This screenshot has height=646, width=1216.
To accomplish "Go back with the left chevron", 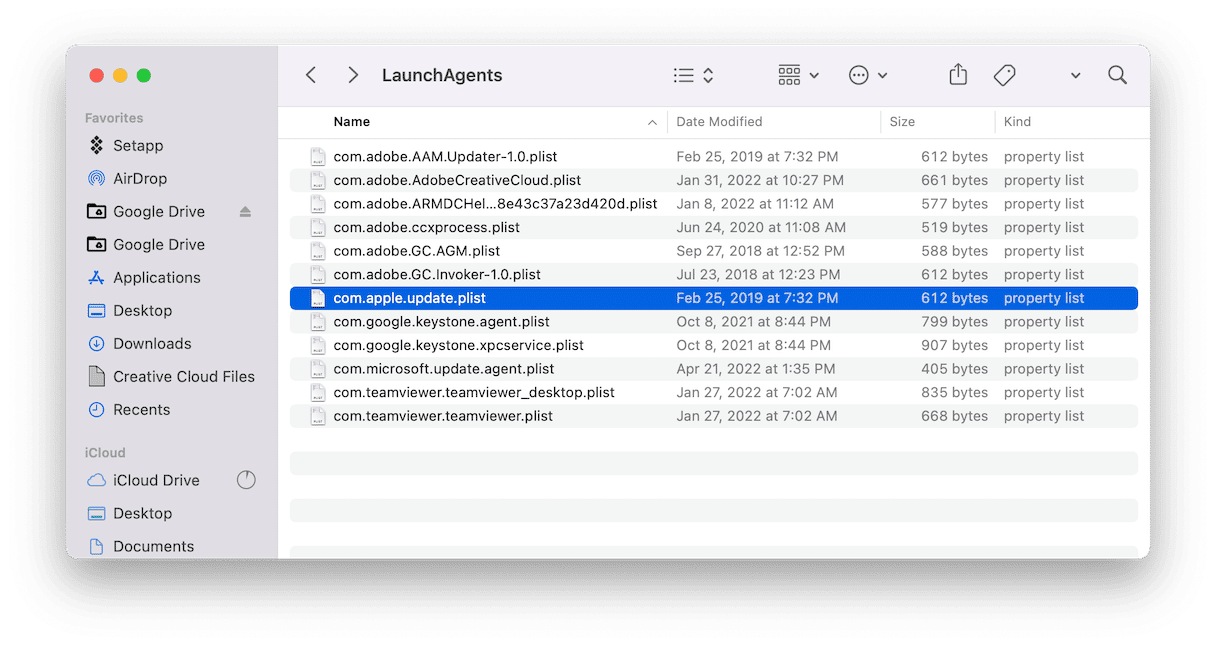I will tap(311, 75).
